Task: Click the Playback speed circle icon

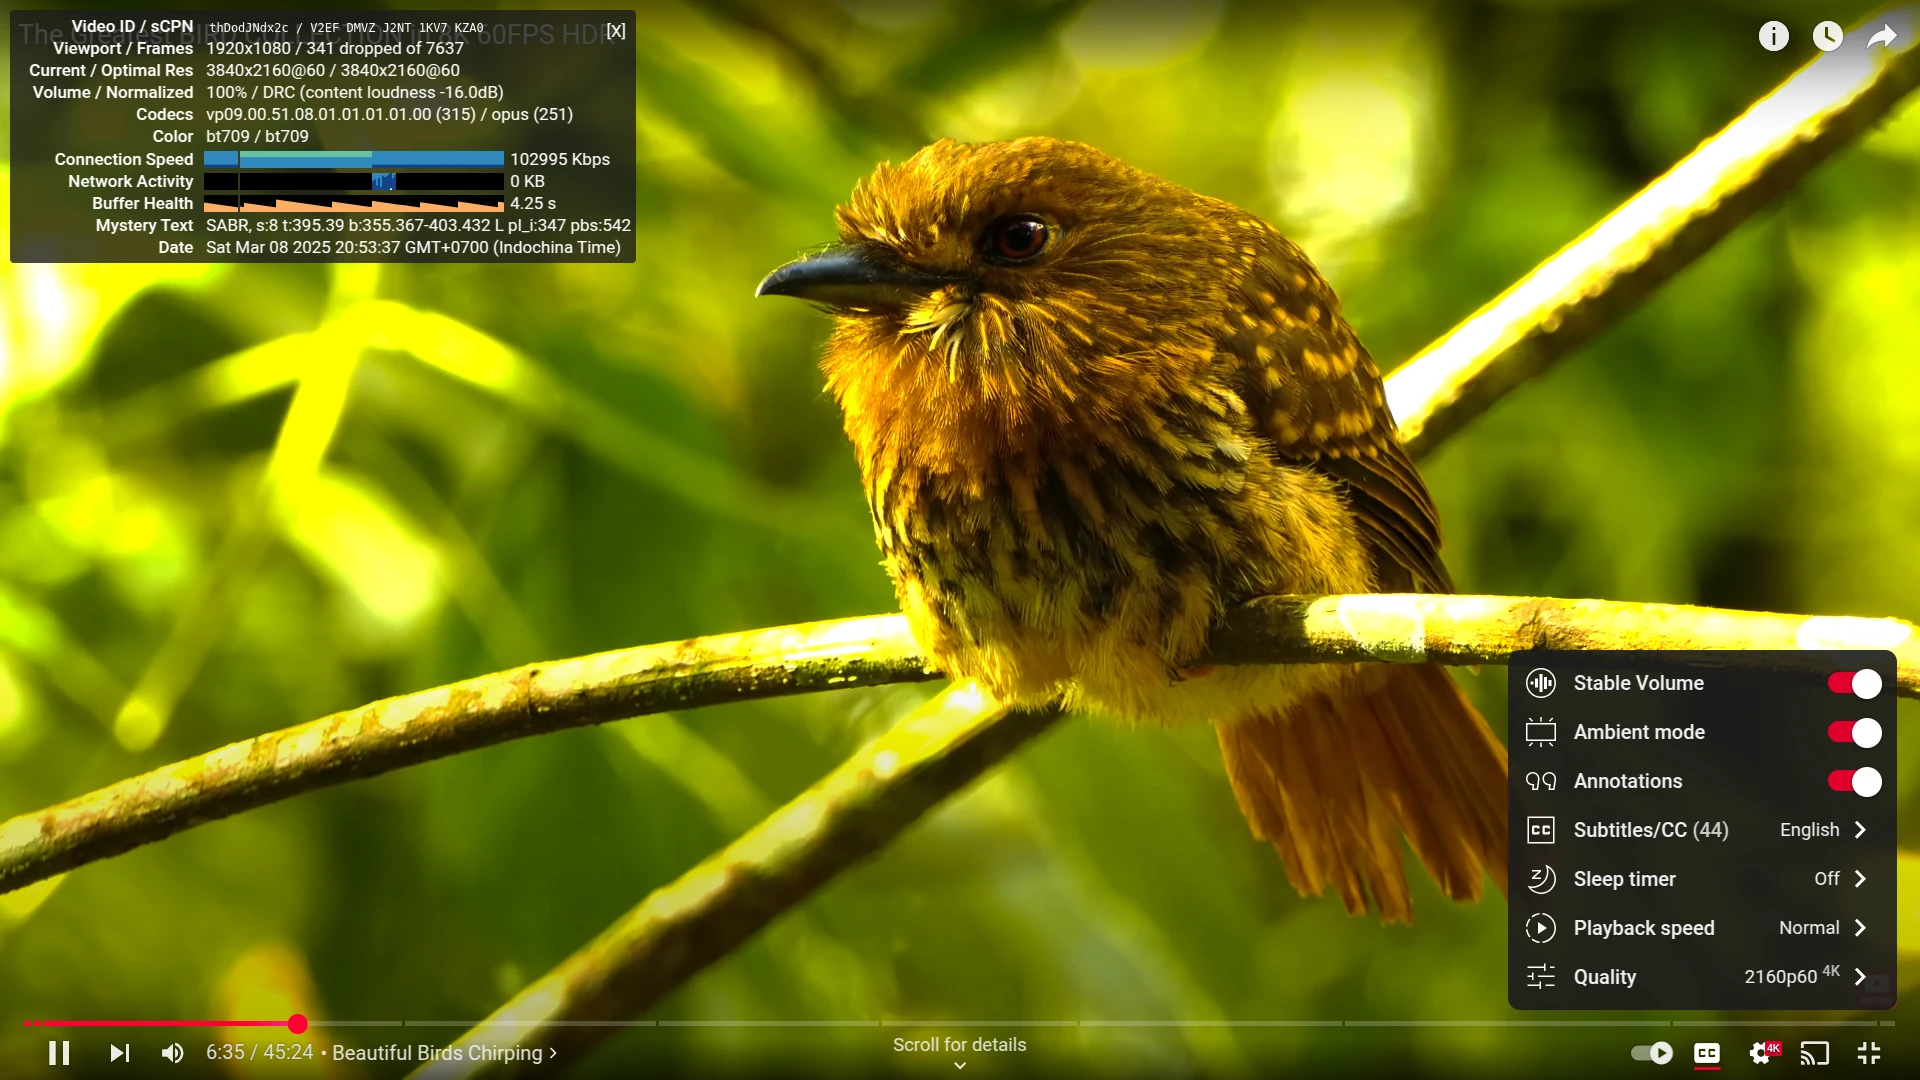Action: (1541, 928)
